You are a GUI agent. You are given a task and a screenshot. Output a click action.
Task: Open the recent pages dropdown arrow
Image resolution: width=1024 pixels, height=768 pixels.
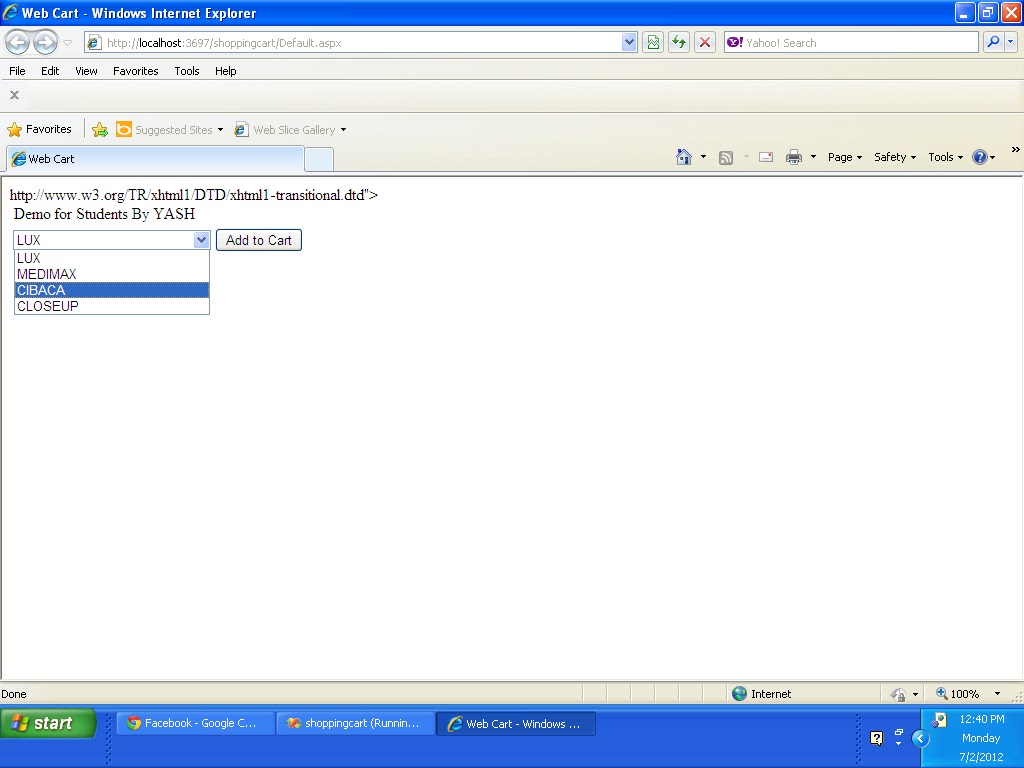point(67,43)
